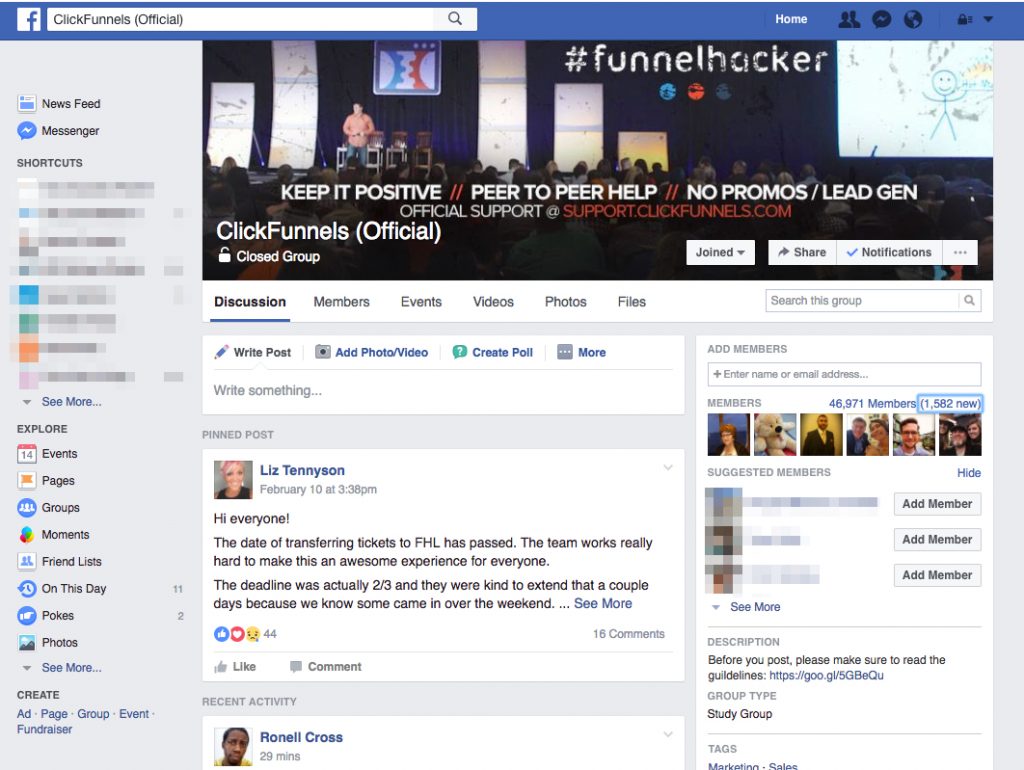Viewport: 1024px width, 770px height.
Task: Toggle group Notifications button
Action: (888, 252)
